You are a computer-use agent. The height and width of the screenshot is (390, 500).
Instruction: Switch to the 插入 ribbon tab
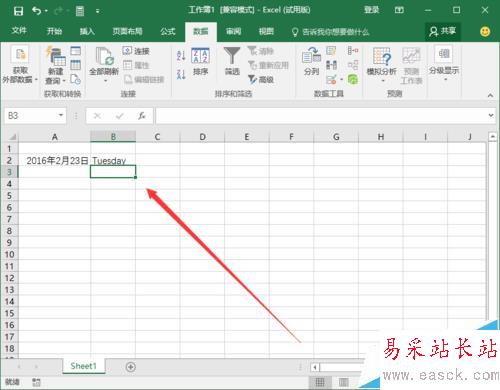point(87,31)
